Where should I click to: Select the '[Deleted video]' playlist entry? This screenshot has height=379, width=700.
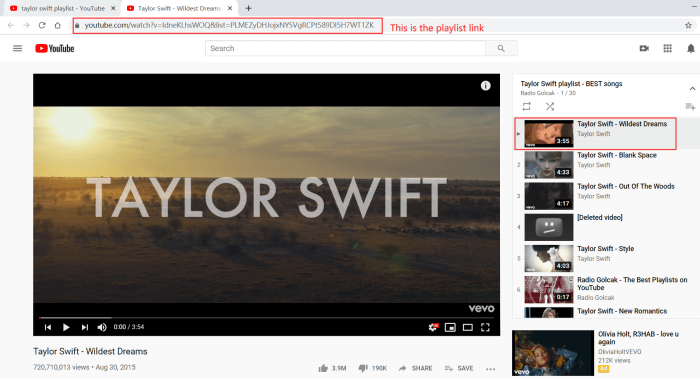(607, 227)
